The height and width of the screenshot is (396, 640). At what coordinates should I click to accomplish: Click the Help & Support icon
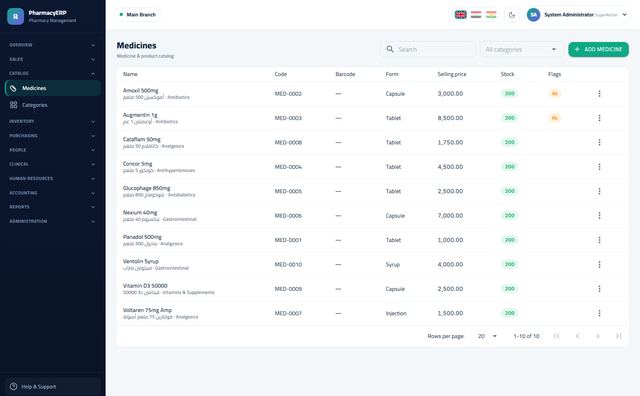click(x=13, y=386)
